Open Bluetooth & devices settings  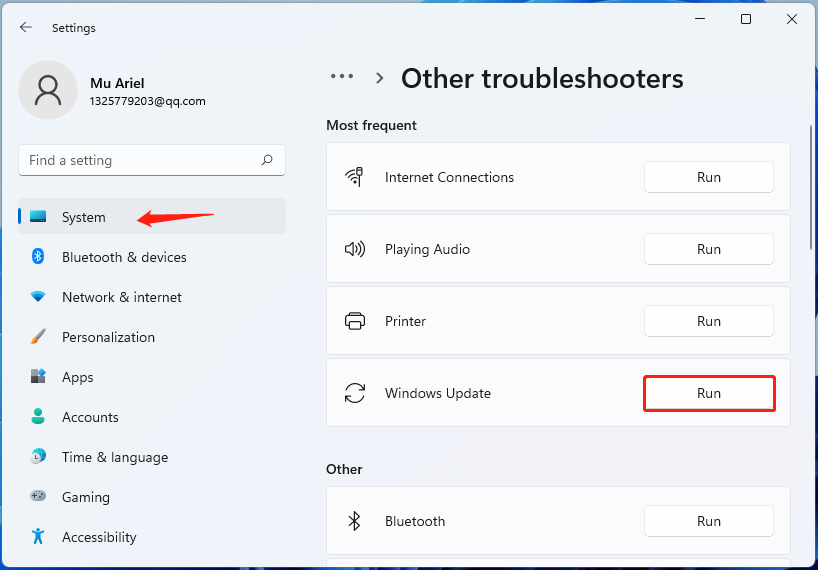152,257
